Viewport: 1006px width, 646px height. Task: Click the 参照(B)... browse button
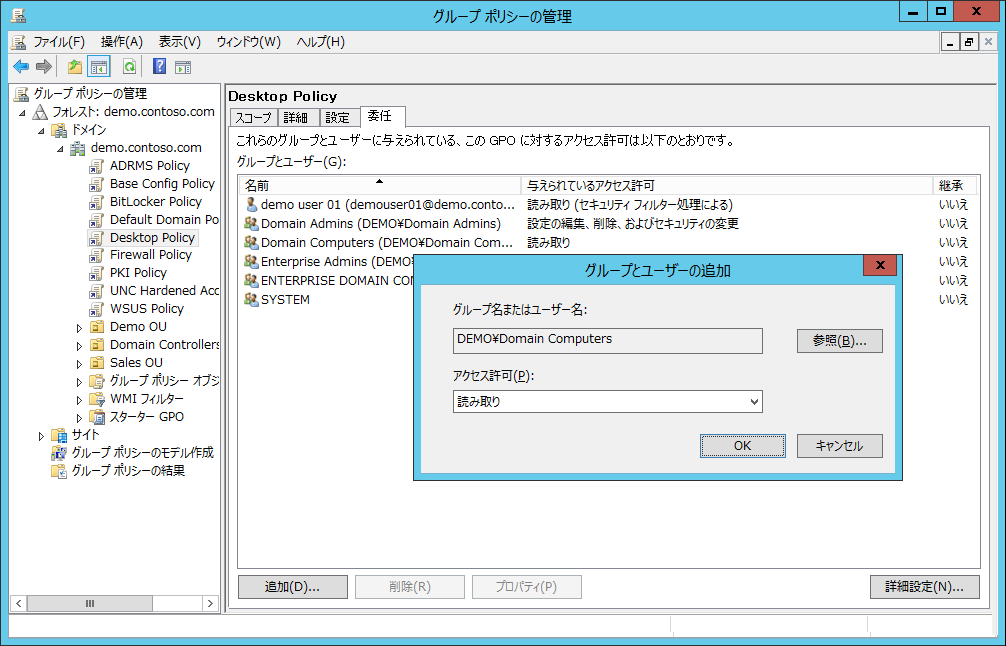(x=839, y=341)
